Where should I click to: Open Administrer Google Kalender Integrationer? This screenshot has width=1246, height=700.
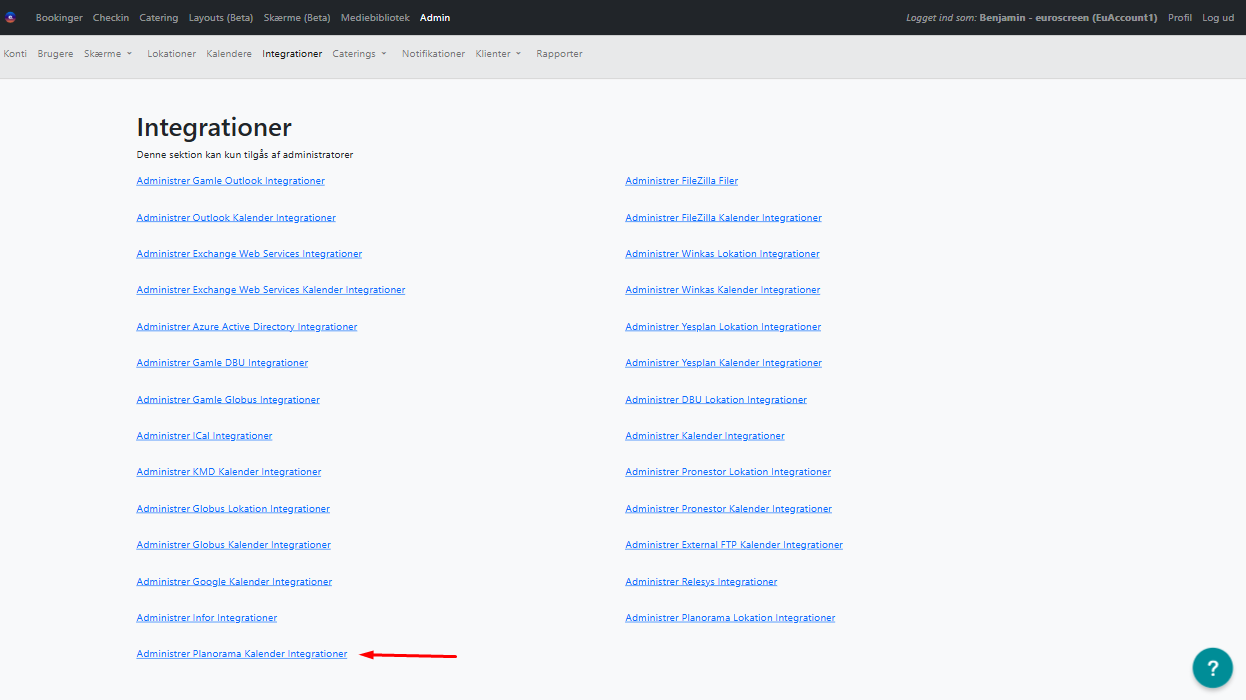pos(234,582)
